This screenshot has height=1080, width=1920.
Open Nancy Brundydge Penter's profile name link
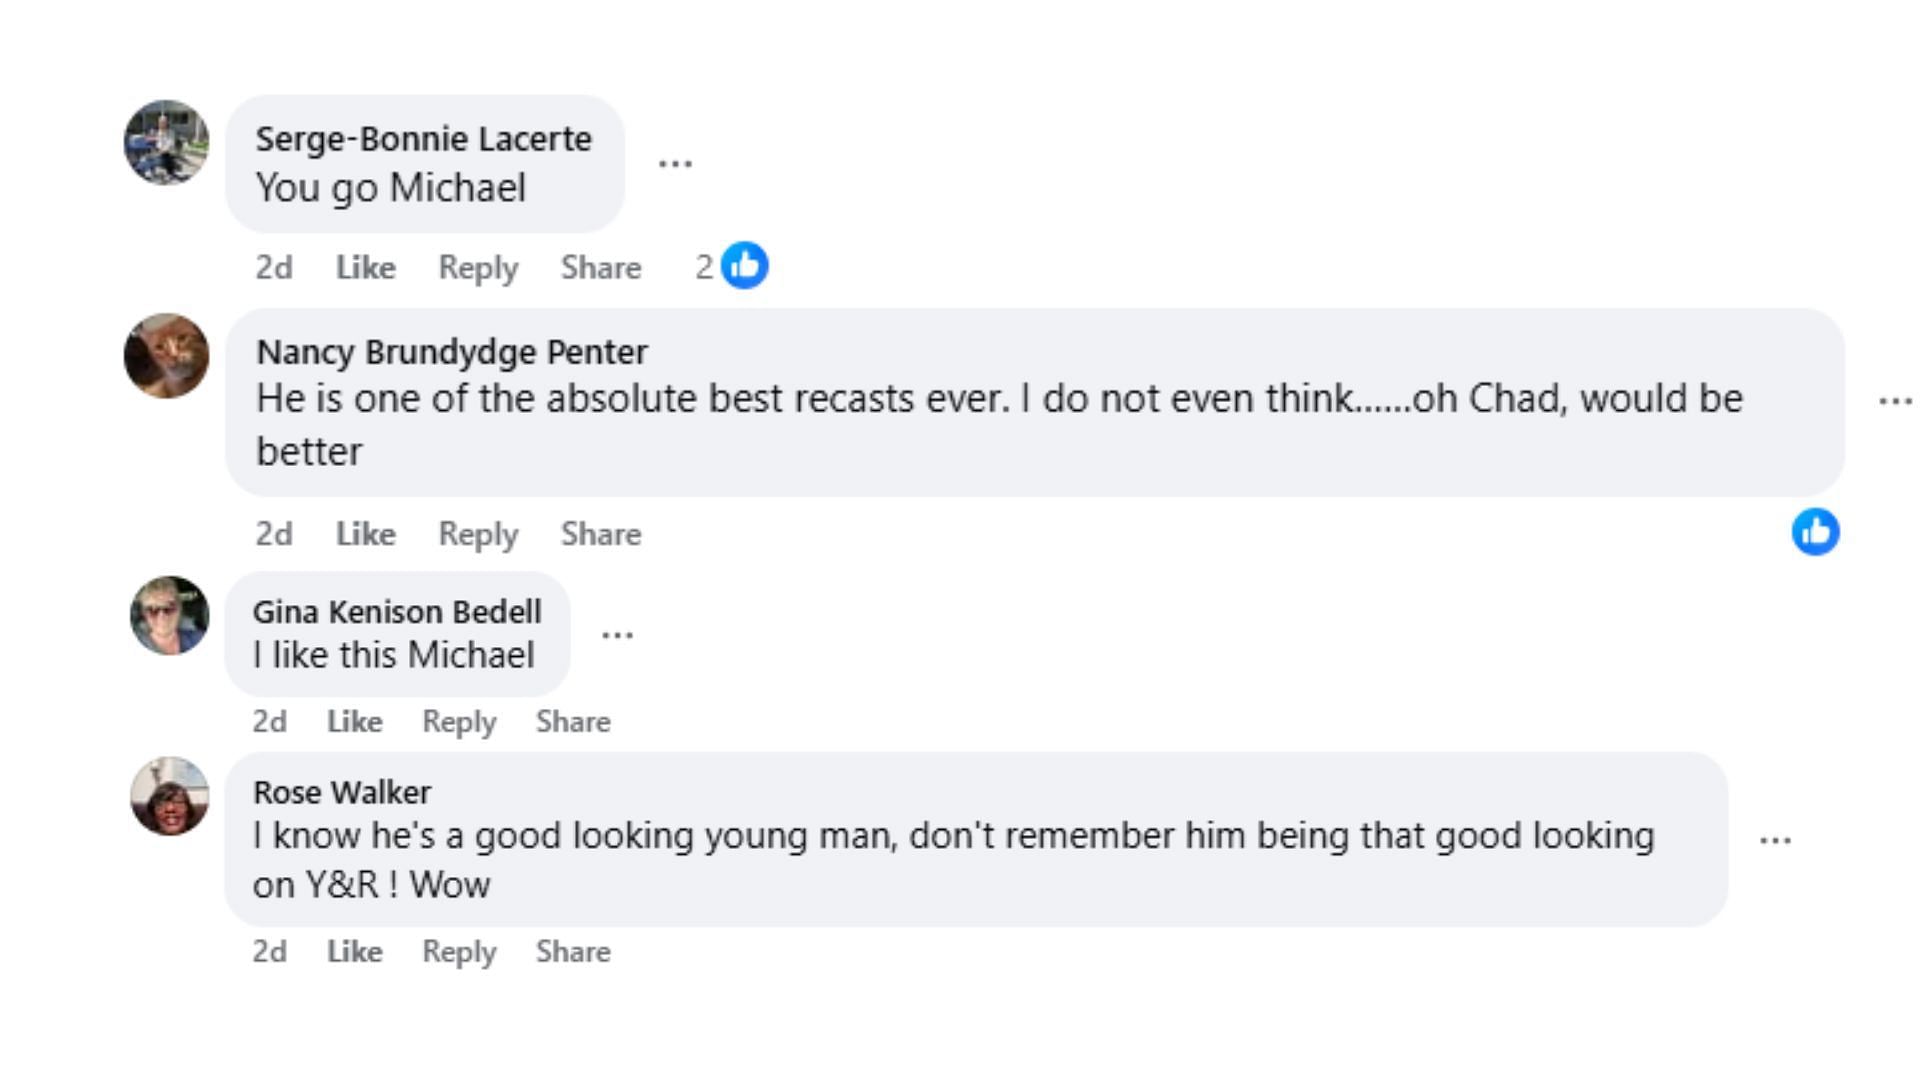452,352
